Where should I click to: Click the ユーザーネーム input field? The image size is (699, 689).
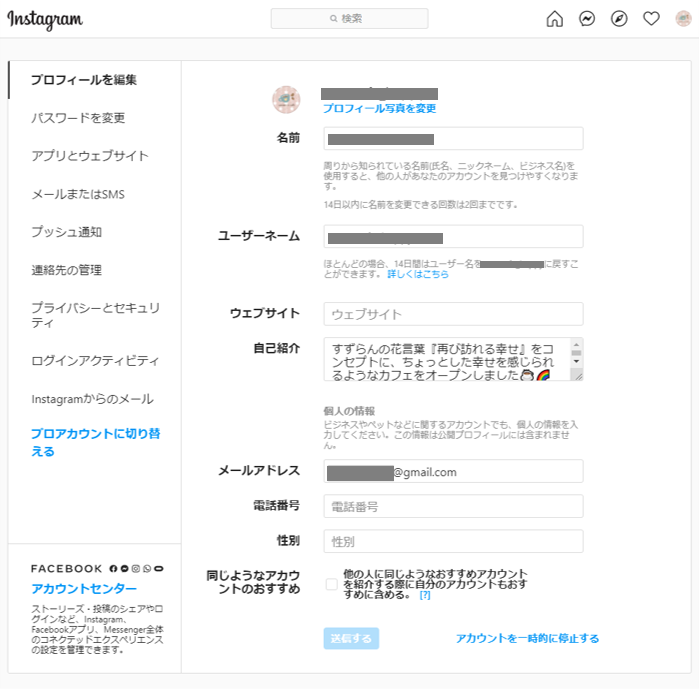coord(453,237)
